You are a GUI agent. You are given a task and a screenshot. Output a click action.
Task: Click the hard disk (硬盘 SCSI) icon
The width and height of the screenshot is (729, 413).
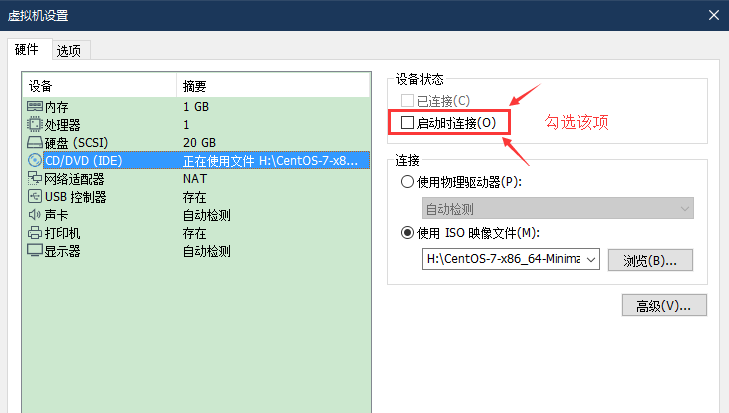pos(35,142)
